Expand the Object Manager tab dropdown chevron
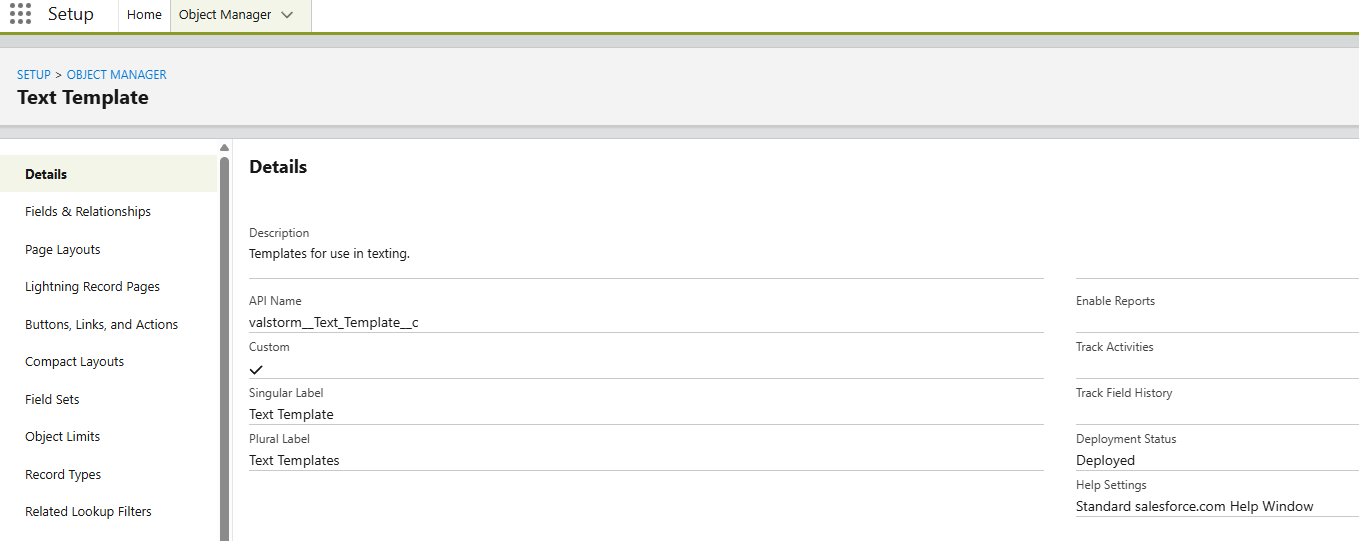 pos(288,15)
